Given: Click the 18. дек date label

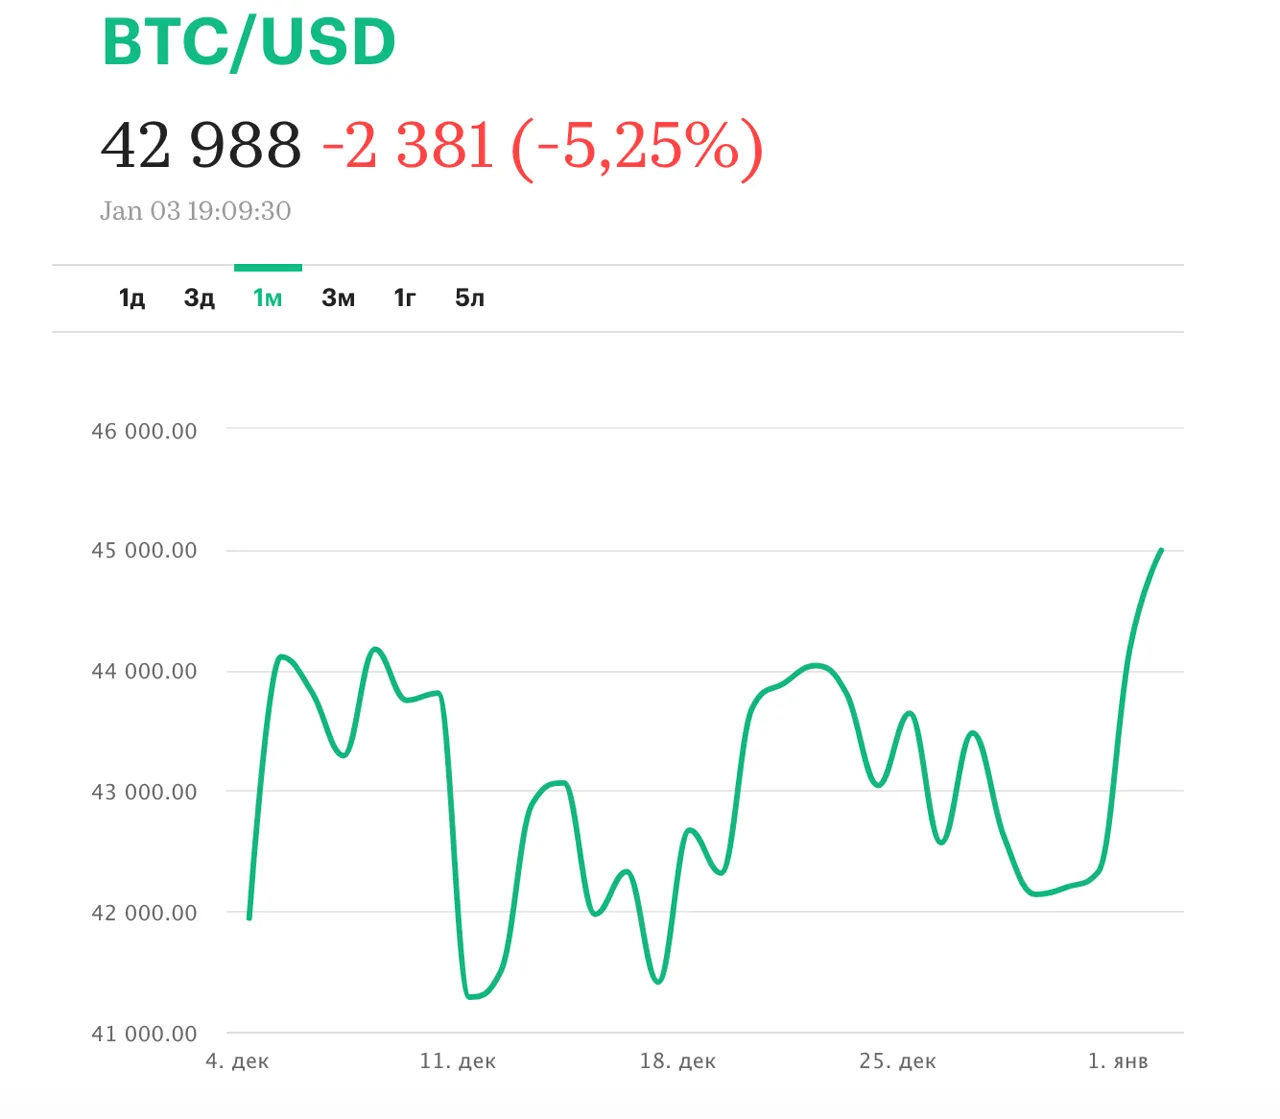Looking at the screenshot, I should (678, 1061).
